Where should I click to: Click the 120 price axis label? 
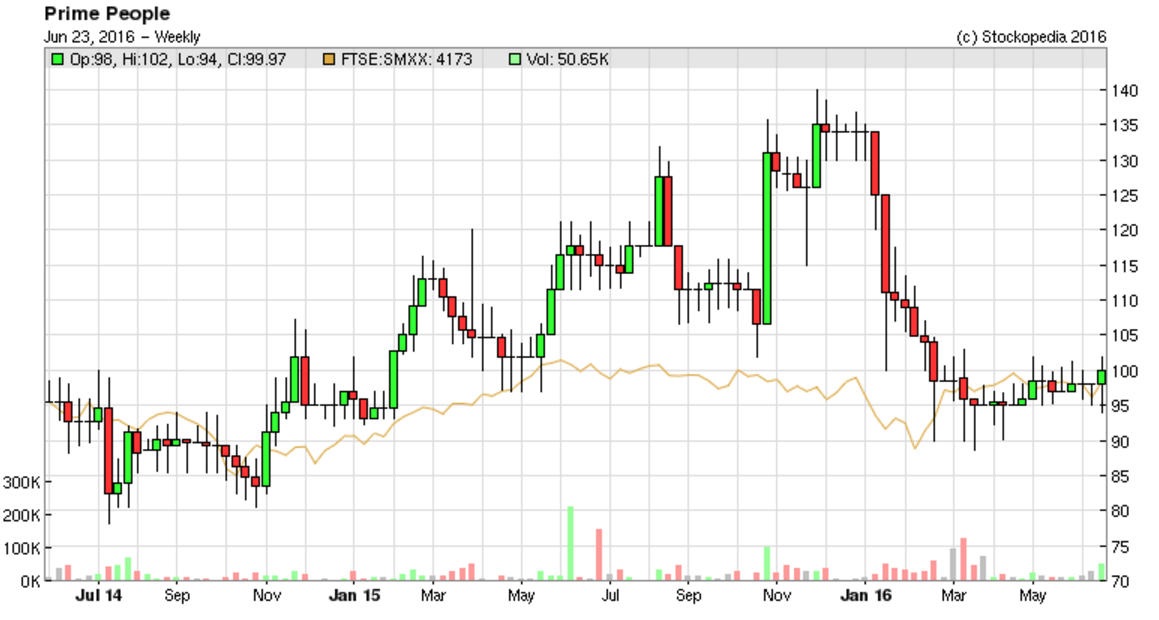pos(1123,230)
